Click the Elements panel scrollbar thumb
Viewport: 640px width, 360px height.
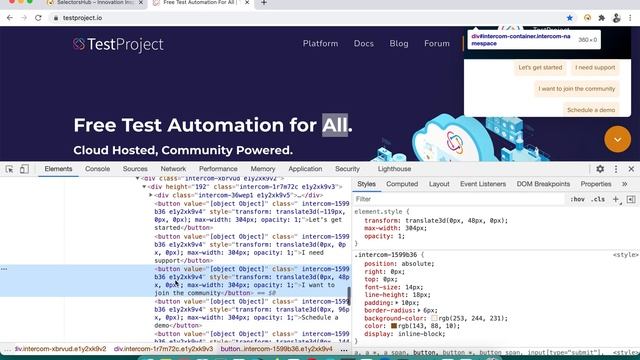point(349,296)
